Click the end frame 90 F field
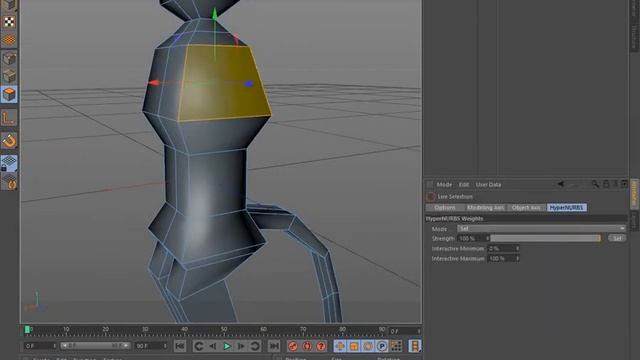The height and width of the screenshot is (360, 640). click(x=151, y=346)
